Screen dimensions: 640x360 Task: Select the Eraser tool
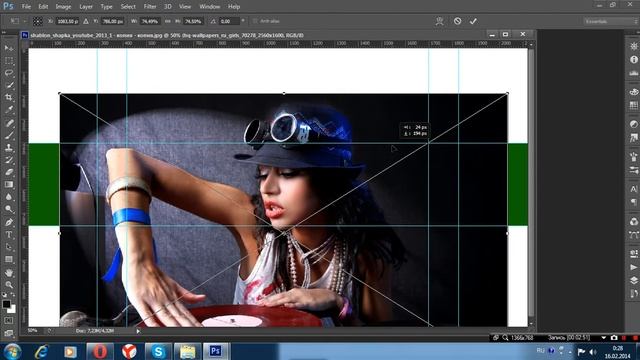(x=9, y=172)
